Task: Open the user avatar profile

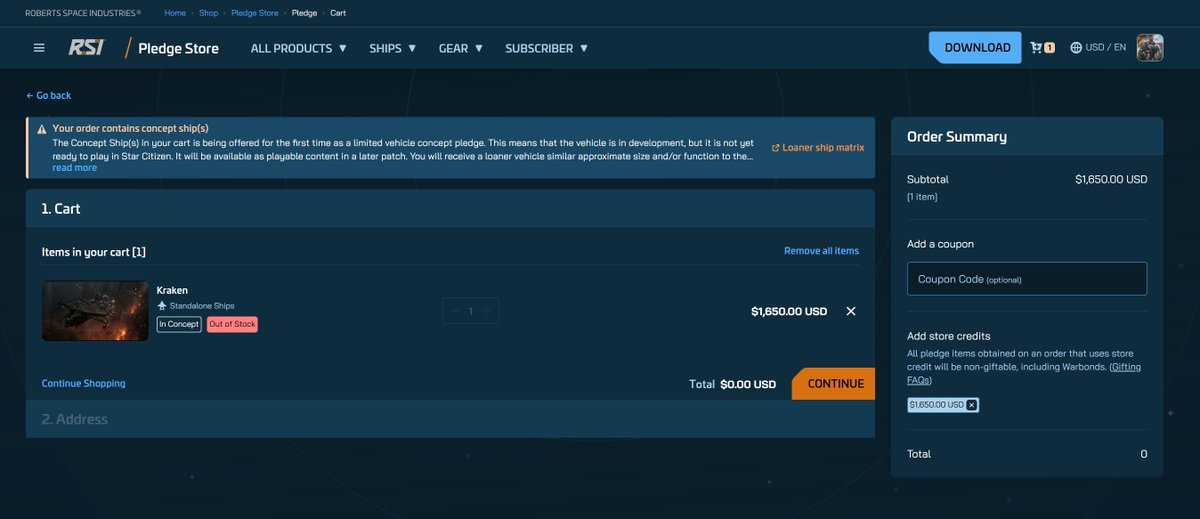Action: point(1150,47)
